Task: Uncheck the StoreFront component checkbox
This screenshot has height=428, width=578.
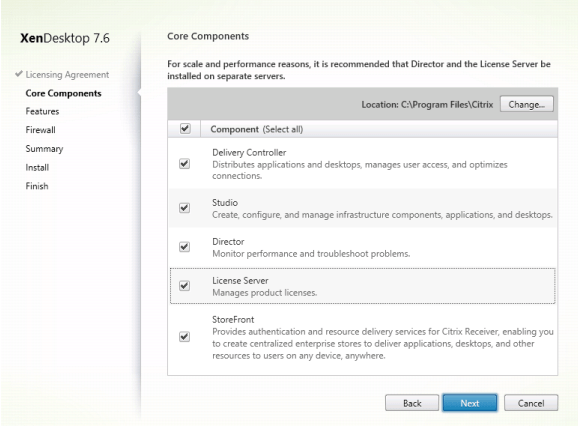Action: click(x=184, y=337)
